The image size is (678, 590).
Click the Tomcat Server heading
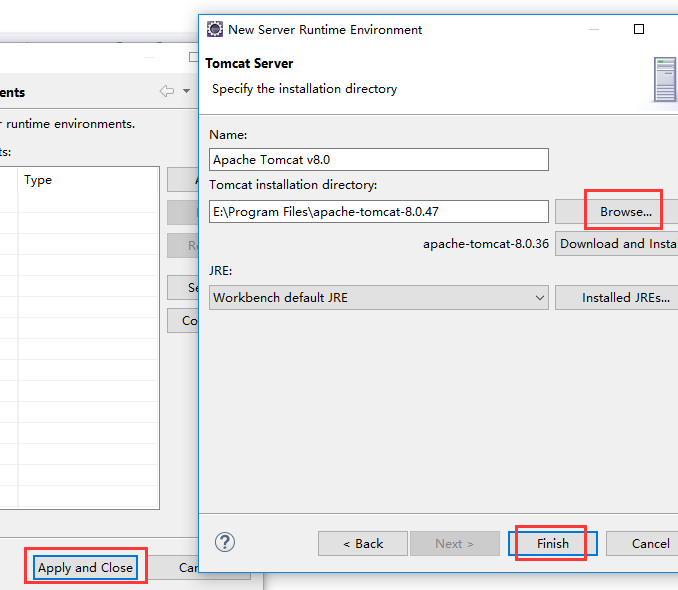point(249,64)
